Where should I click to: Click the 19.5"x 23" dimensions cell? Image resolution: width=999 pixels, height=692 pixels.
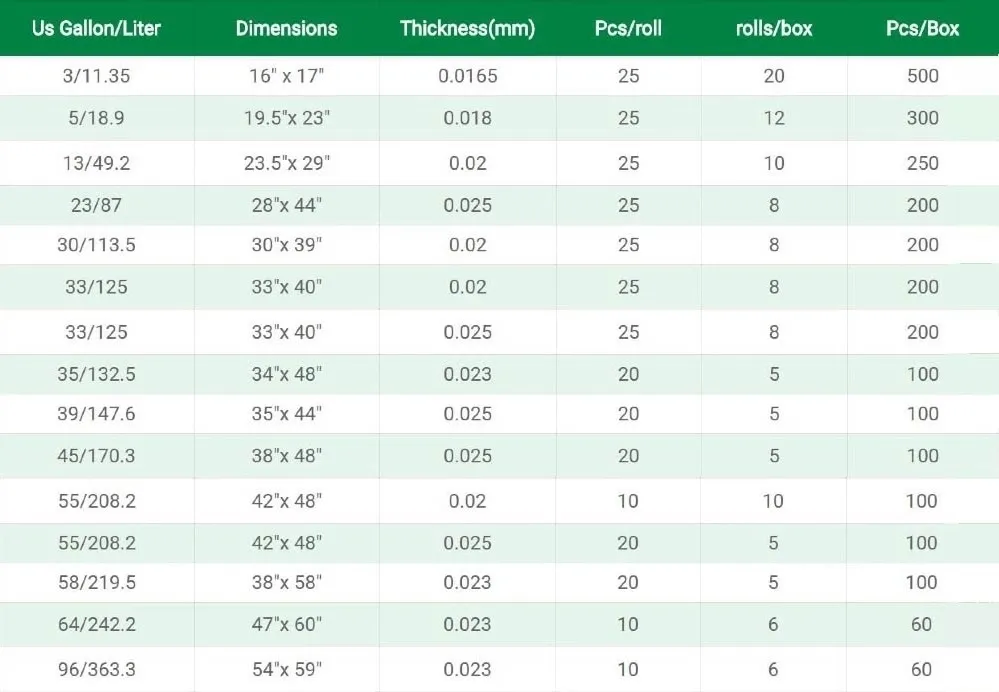287,118
